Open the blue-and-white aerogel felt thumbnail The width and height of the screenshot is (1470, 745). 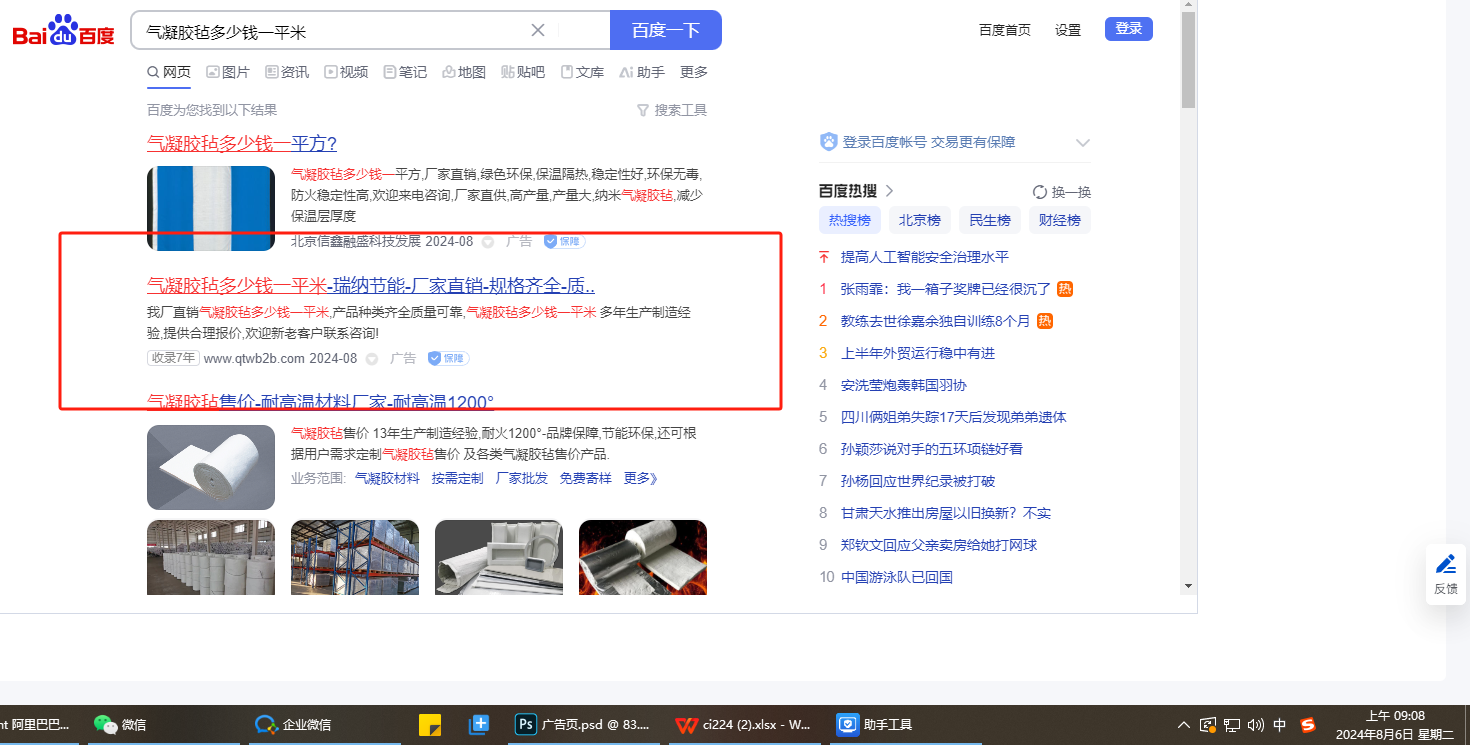tap(211, 208)
